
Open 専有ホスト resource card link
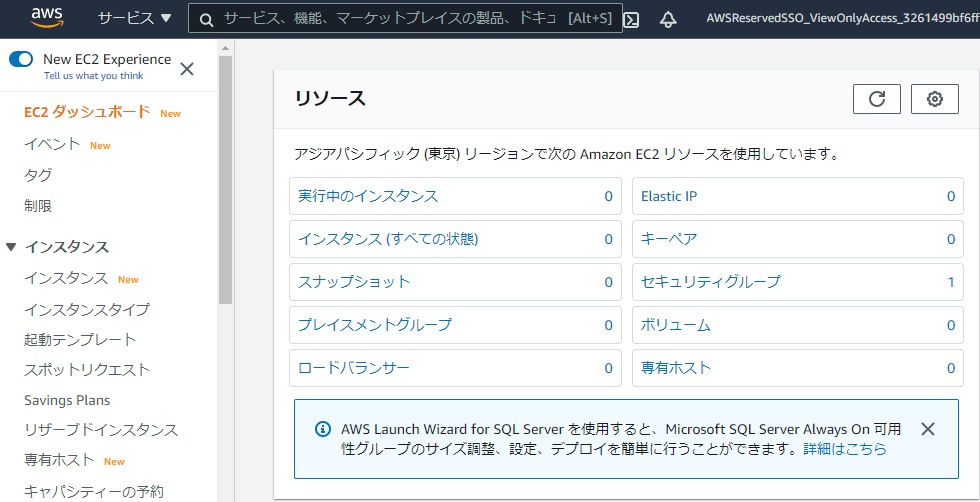[676, 368]
